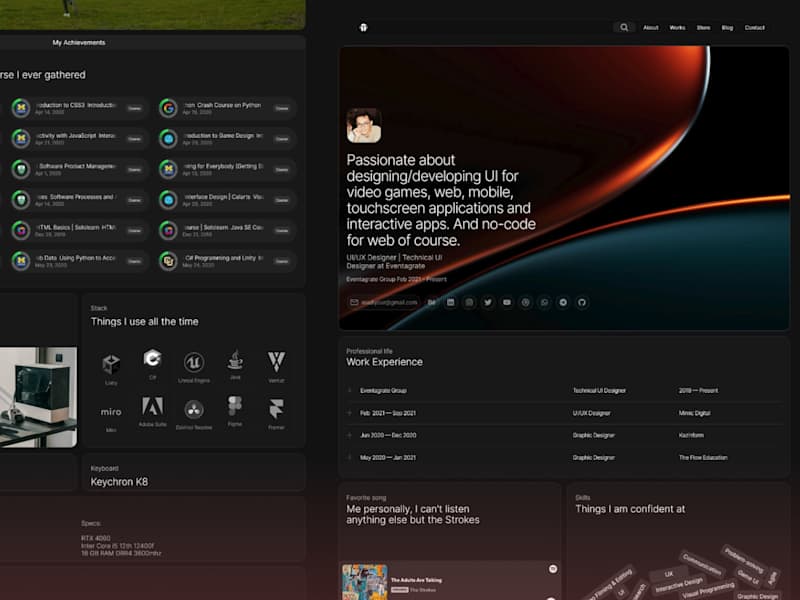Click the 'Technical UI Designer' role text
The image size is (800, 600).
(x=599, y=391)
